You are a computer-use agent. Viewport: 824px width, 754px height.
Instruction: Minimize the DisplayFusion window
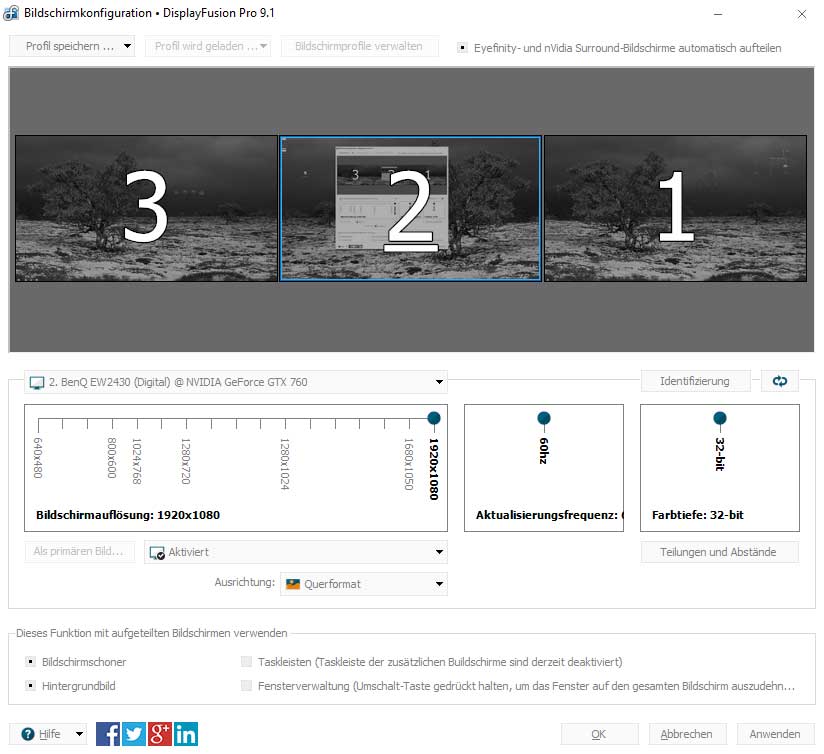[x=718, y=14]
